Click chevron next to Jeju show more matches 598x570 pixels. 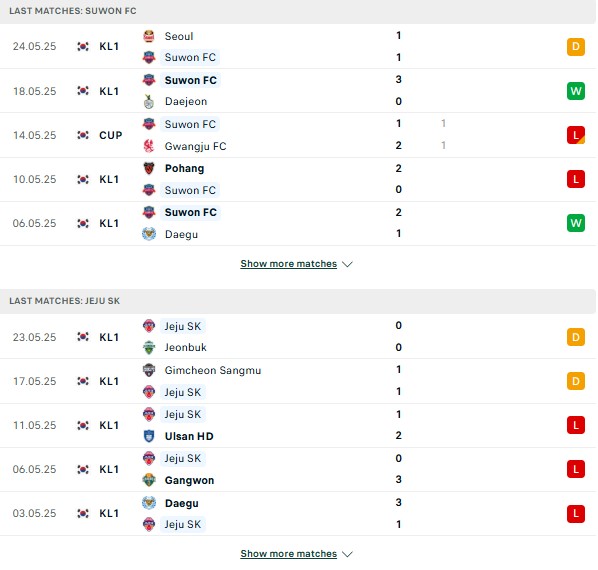347,554
